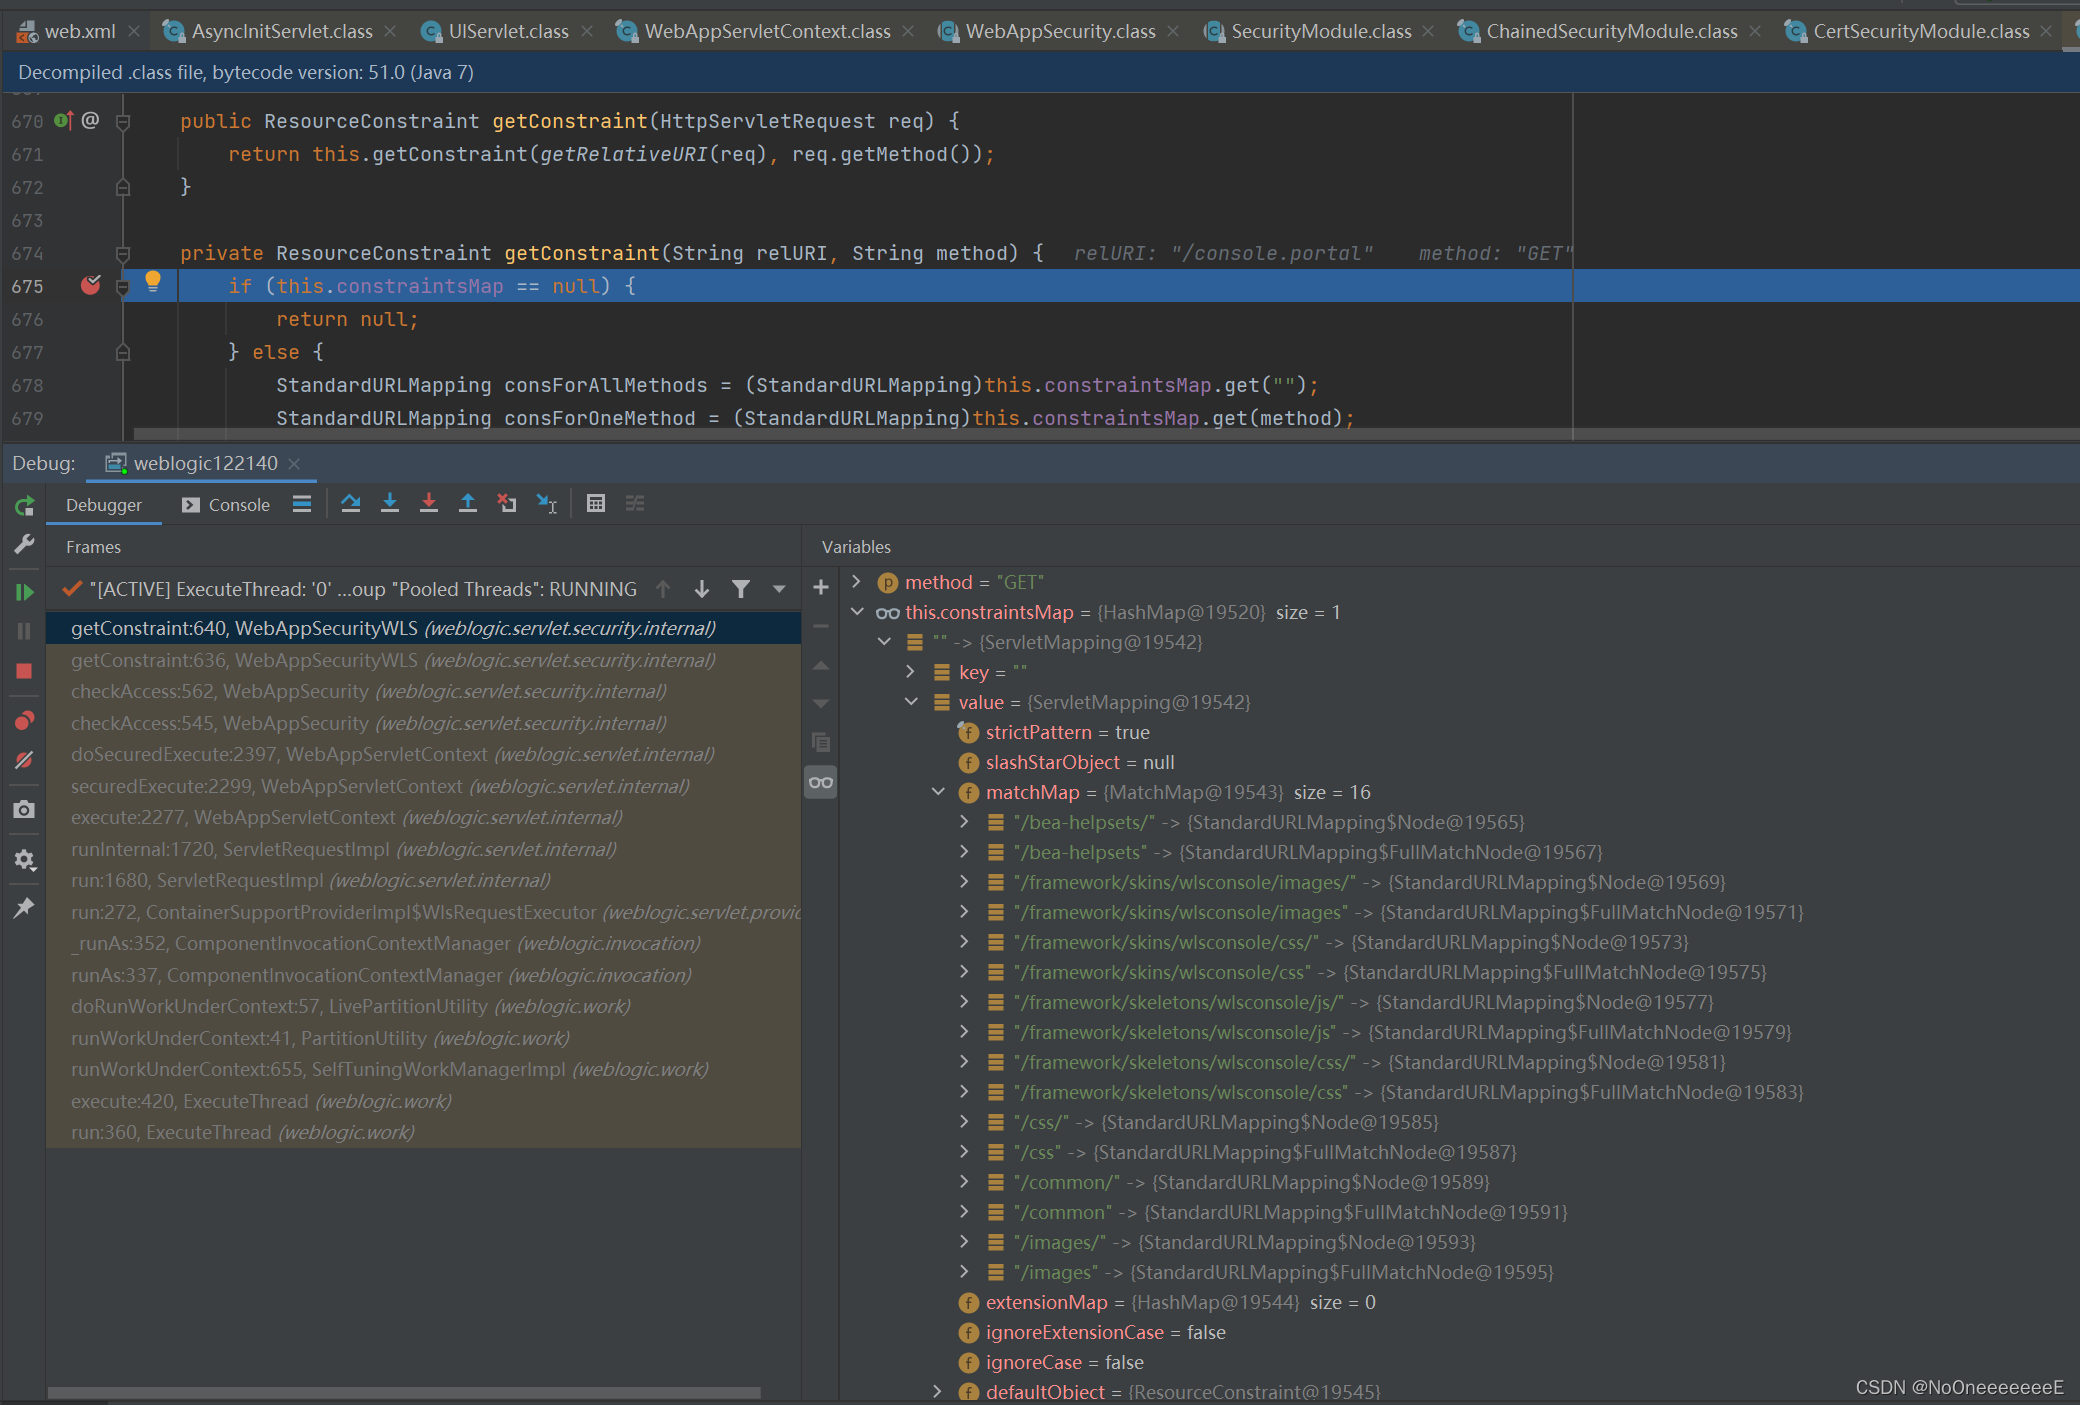Expand the defaultObject ResourceConstraint node
The image size is (2080, 1405).
click(938, 1391)
